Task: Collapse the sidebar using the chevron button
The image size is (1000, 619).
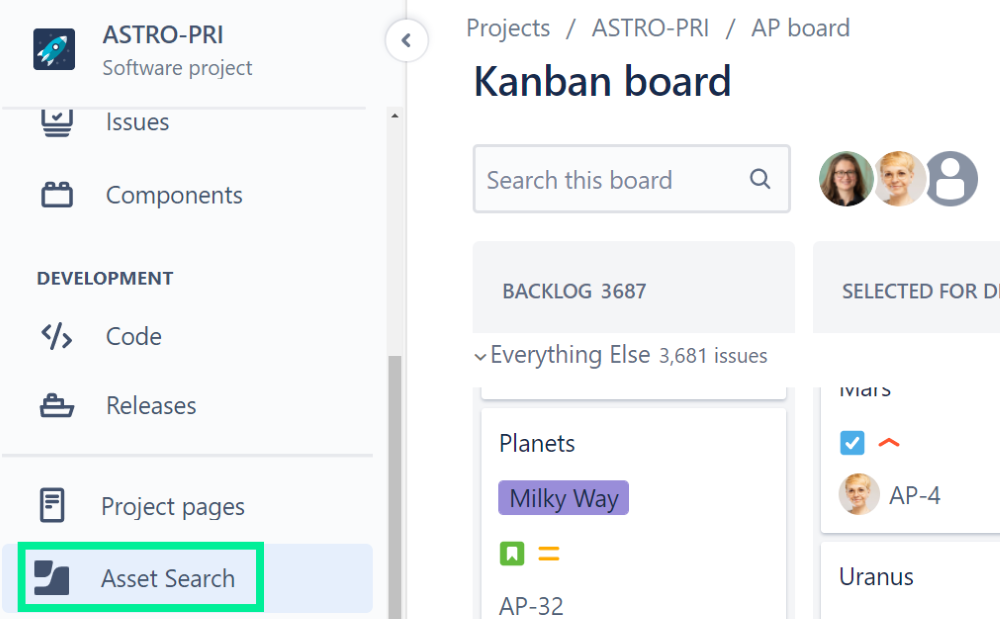Action: pyautogui.click(x=406, y=42)
